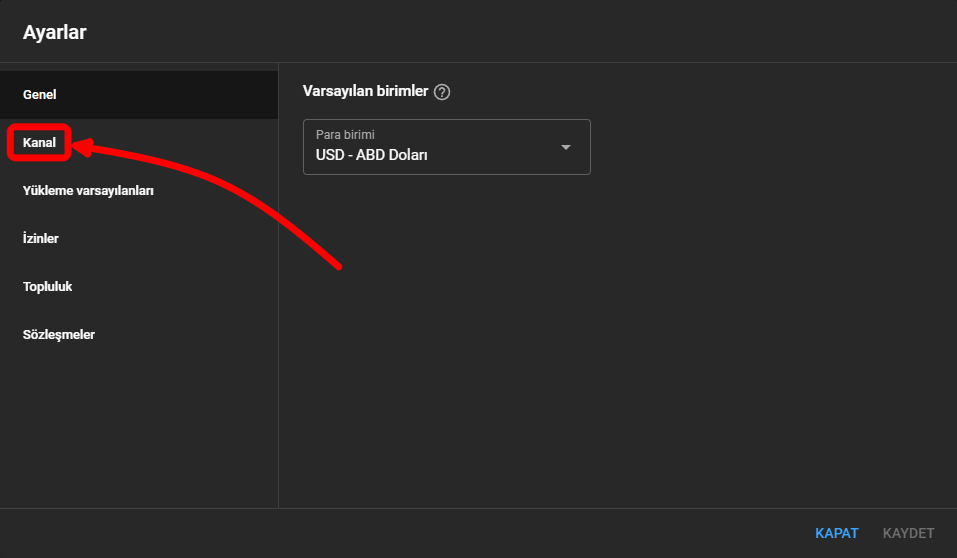Click the KAYDET button
This screenshot has height=558, width=957.
908,533
